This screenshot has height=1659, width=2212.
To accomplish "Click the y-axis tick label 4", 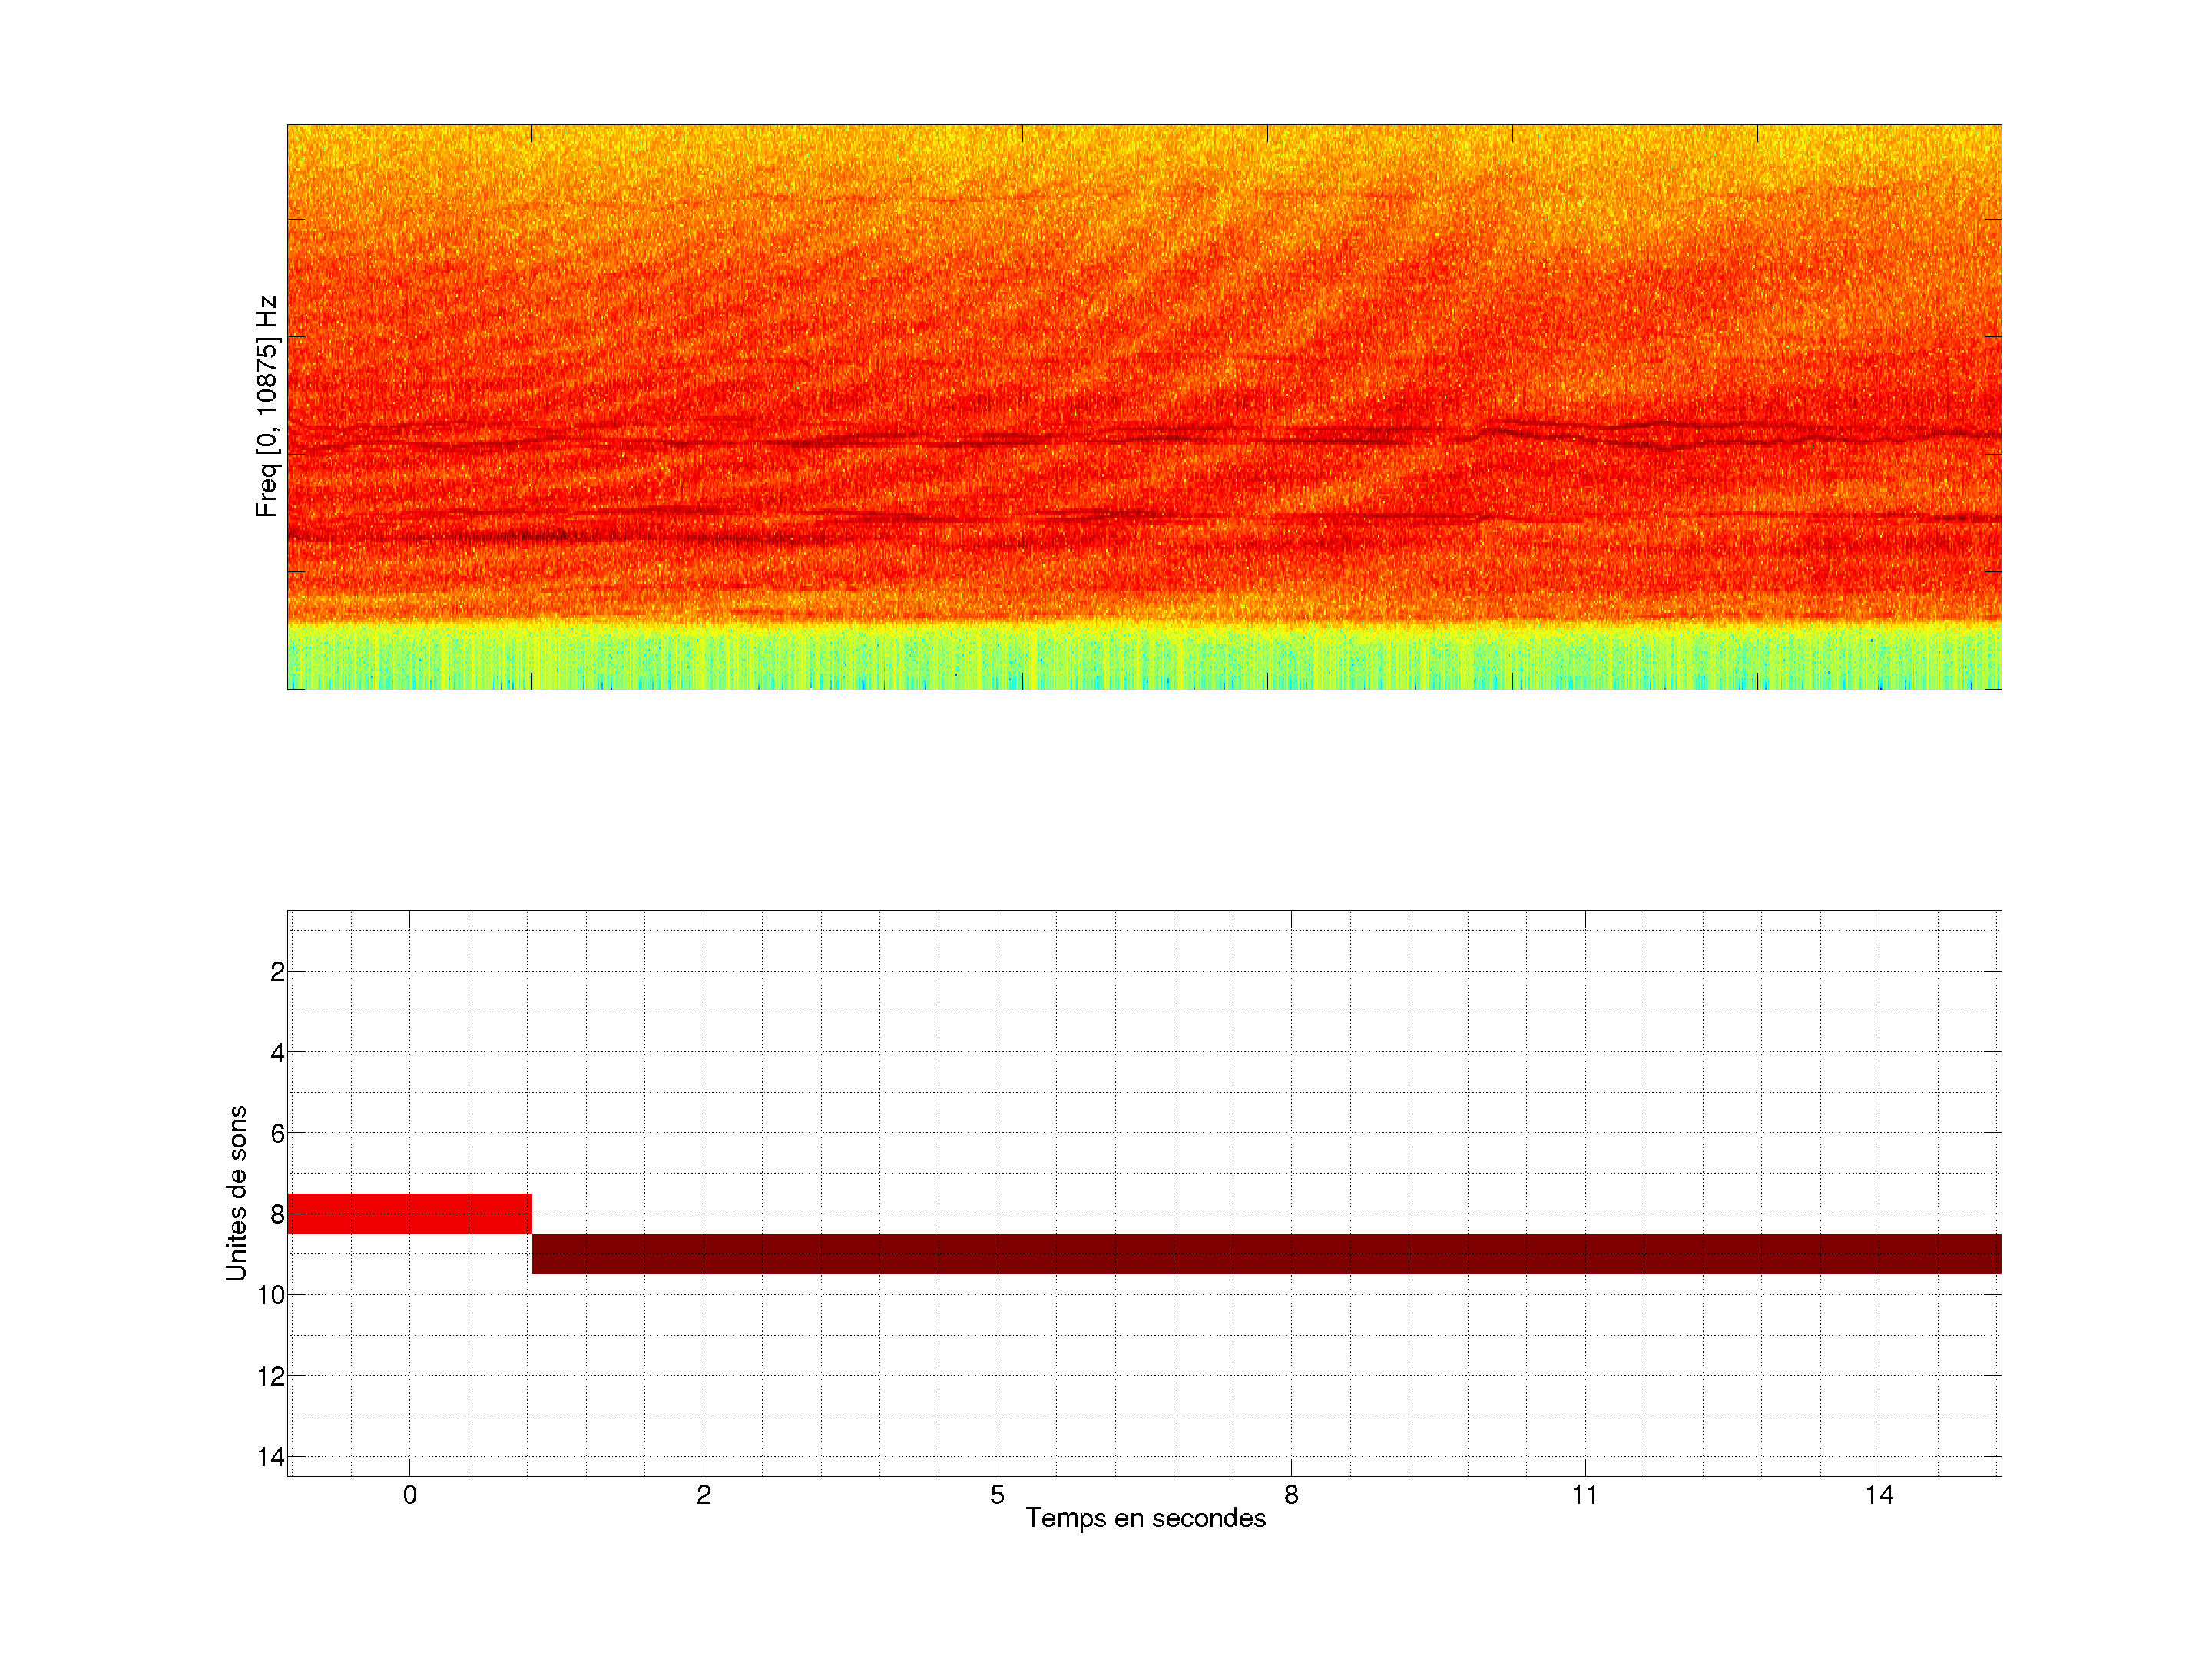I will (x=277, y=1053).
